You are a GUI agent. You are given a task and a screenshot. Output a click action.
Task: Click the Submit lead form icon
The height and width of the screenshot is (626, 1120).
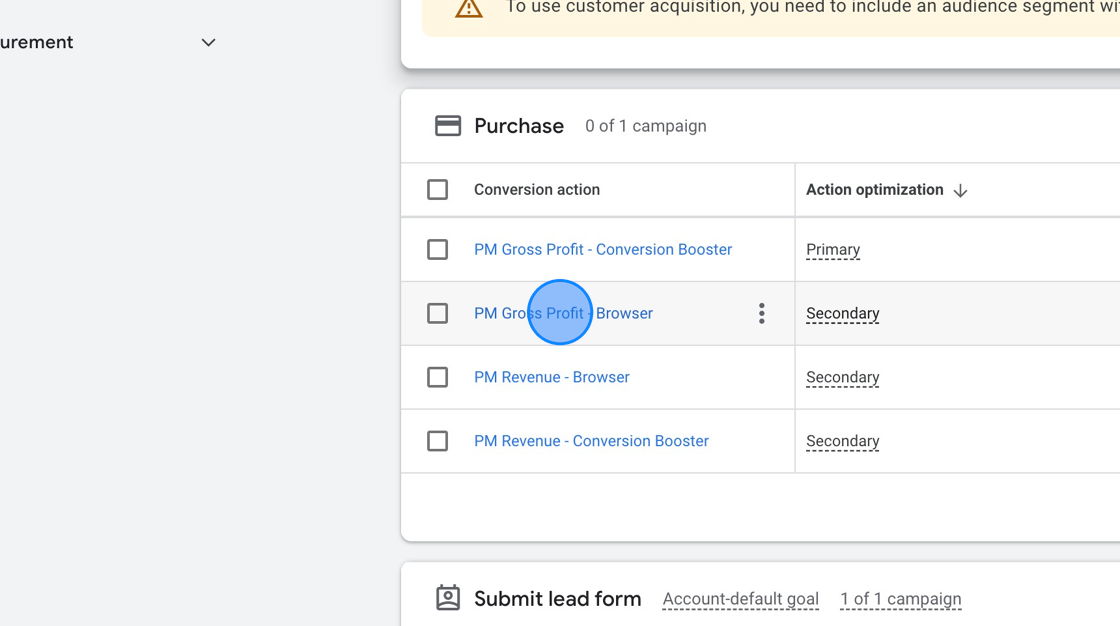point(448,598)
